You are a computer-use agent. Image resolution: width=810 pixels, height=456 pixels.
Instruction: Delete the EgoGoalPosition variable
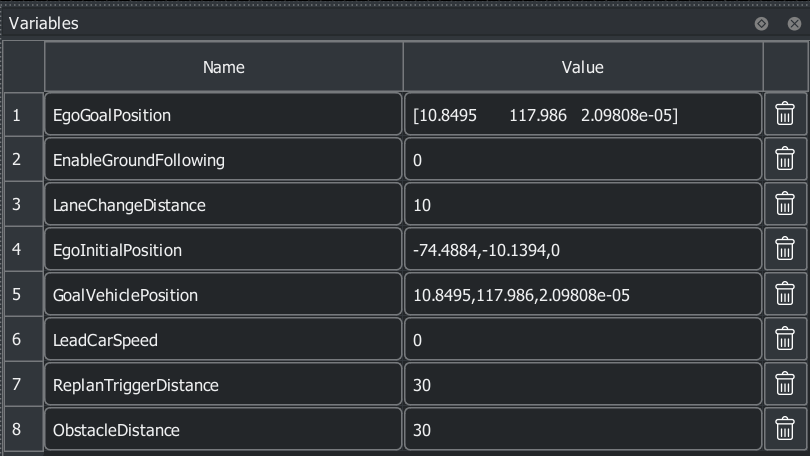785,115
